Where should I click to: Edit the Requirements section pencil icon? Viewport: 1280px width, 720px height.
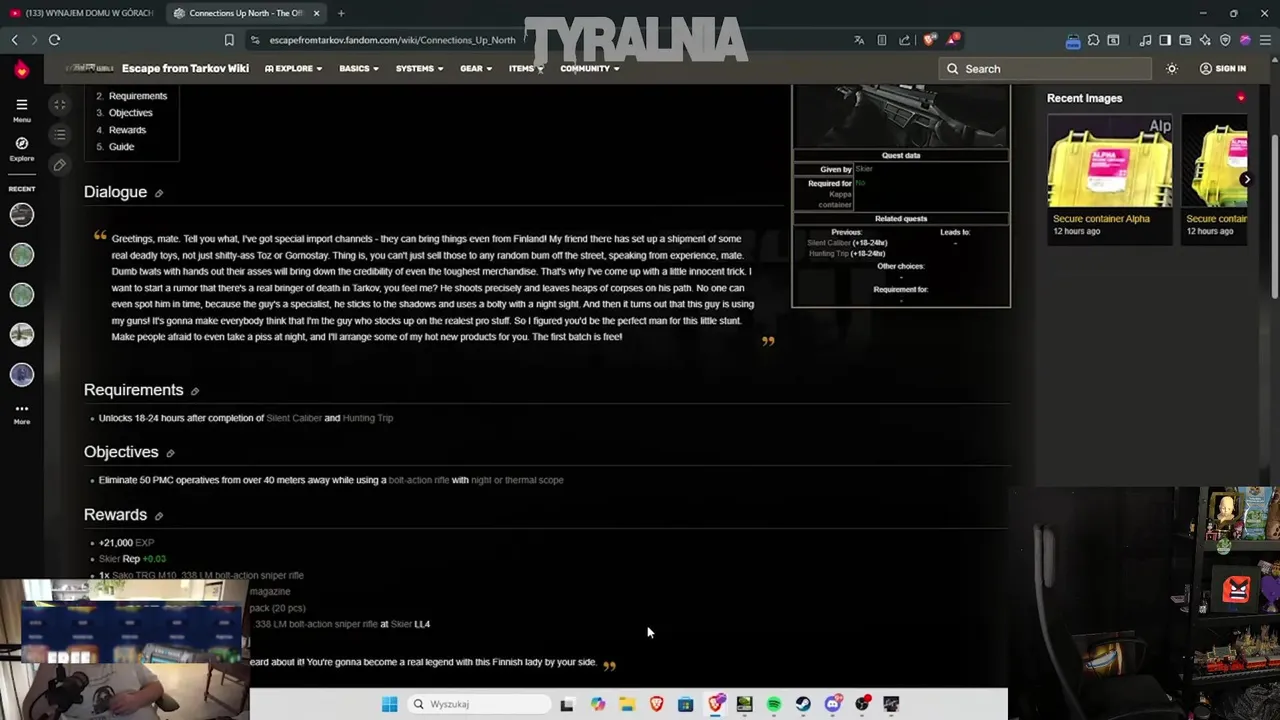195,391
